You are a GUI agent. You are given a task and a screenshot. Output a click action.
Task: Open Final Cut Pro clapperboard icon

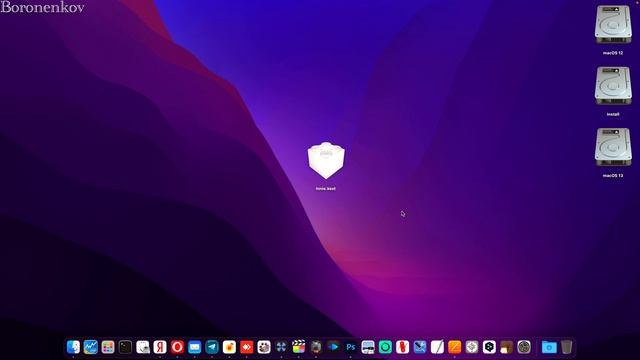click(x=298, y=347)
